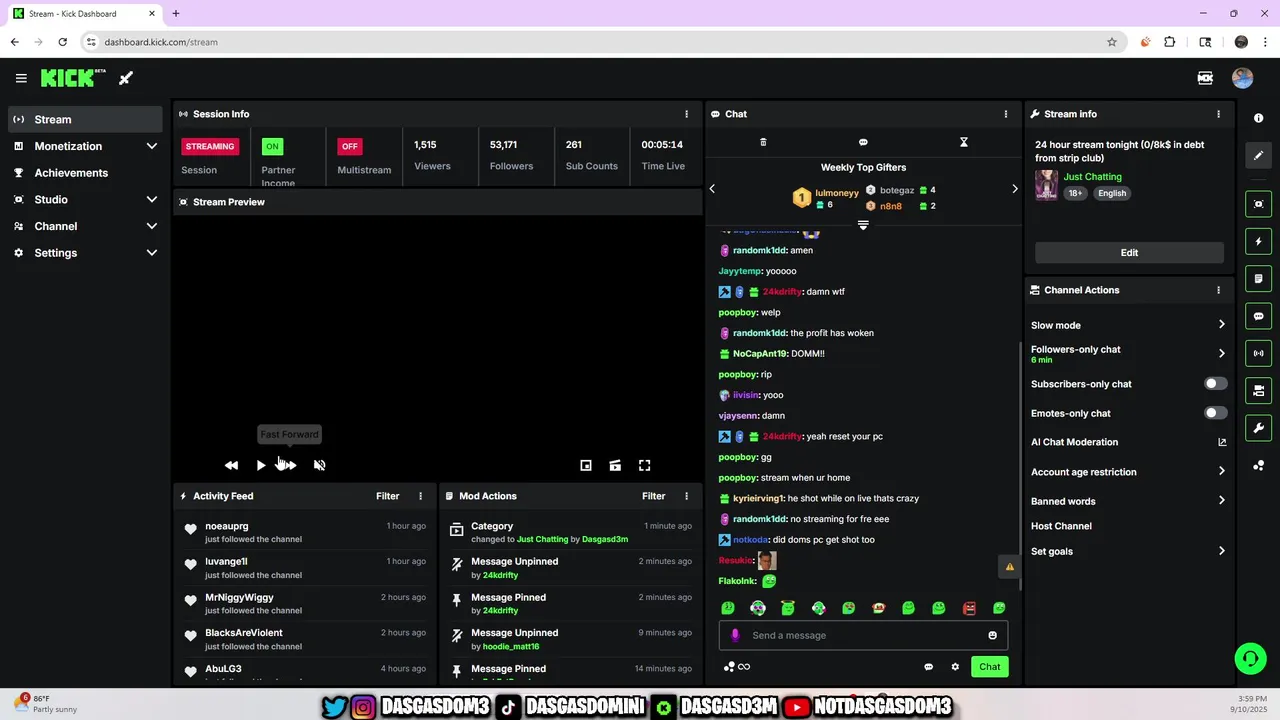Click the Just Chatting category link
This screenshot has height=720, width=1280.
tap(1092, 177)
